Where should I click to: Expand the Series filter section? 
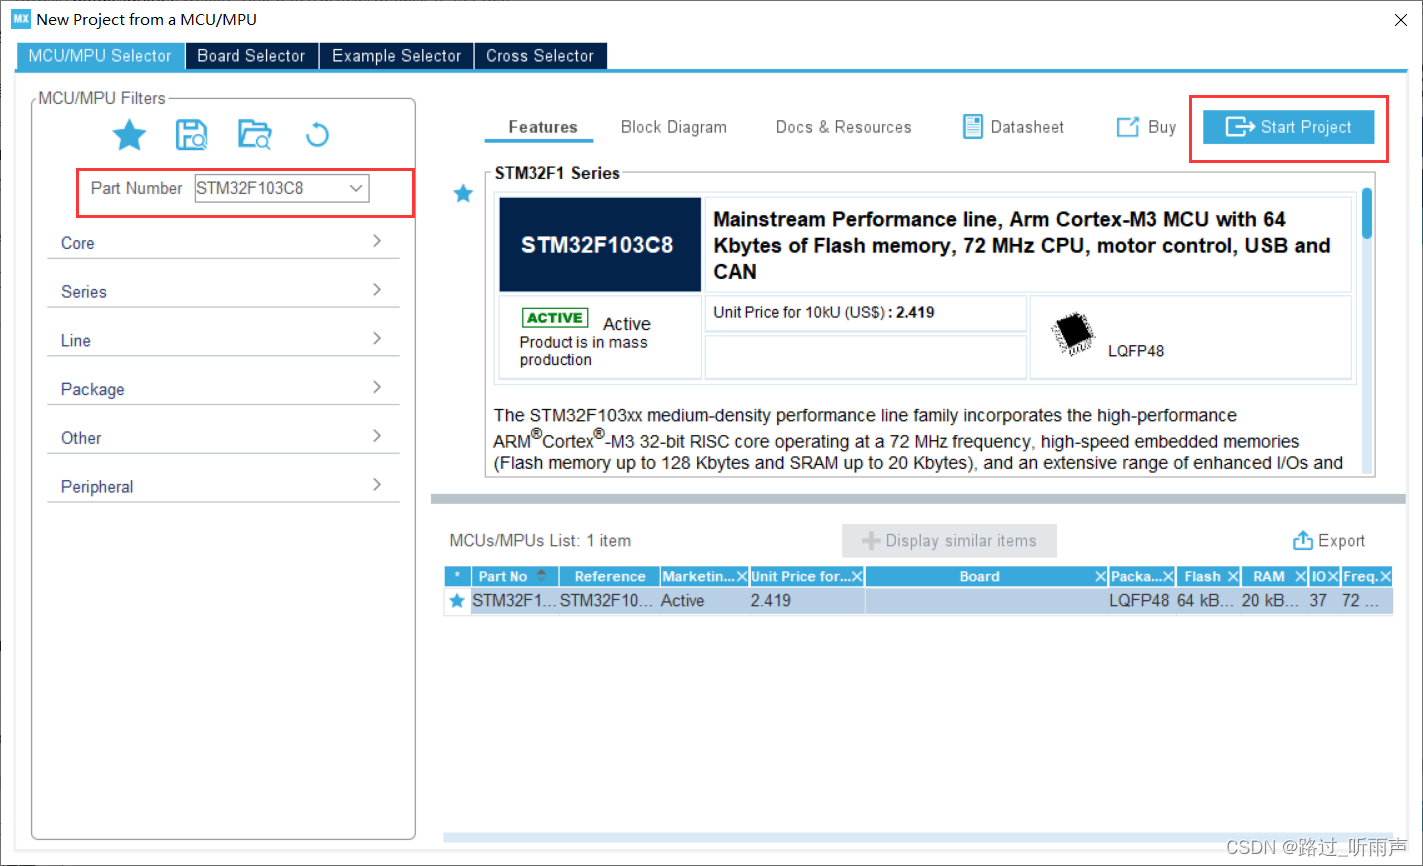[223, 292]
